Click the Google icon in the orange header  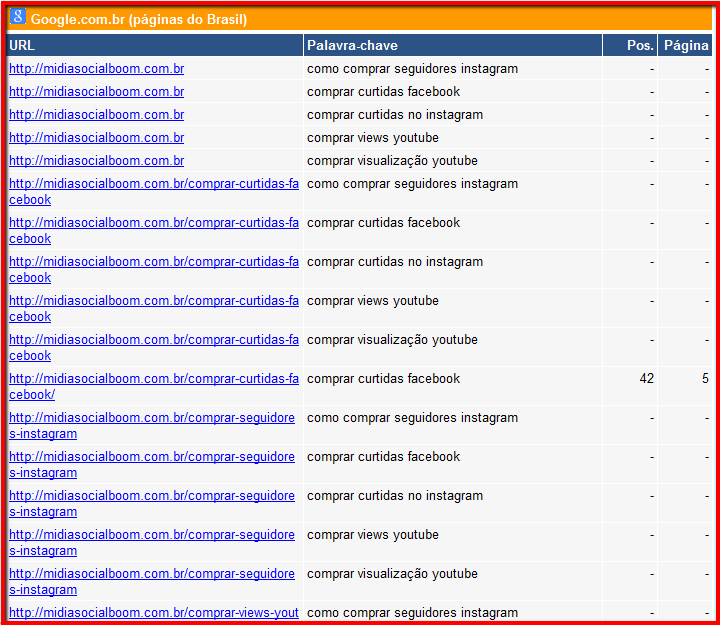point(18,19)
